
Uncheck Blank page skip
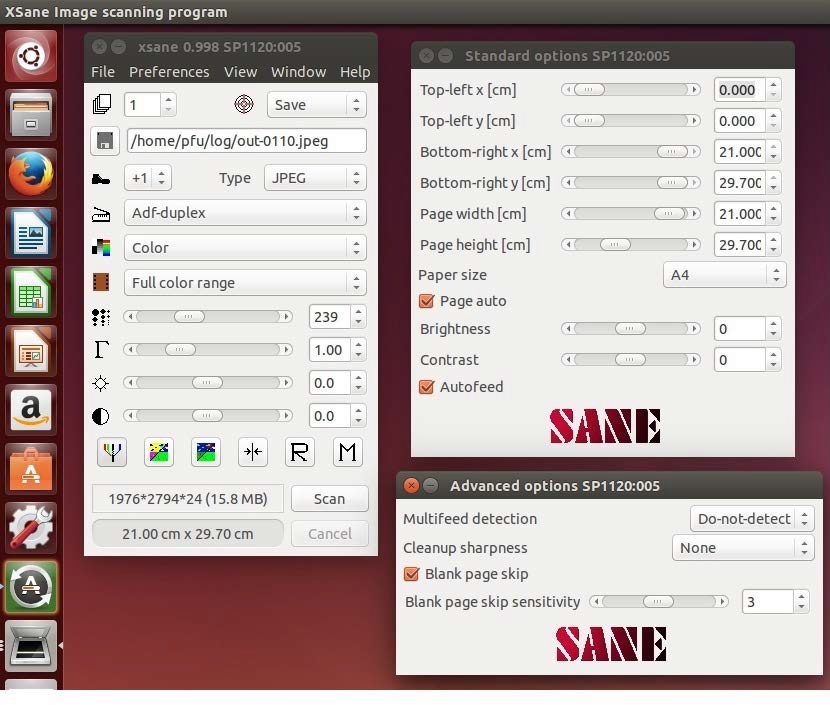[x=412, y=575]
